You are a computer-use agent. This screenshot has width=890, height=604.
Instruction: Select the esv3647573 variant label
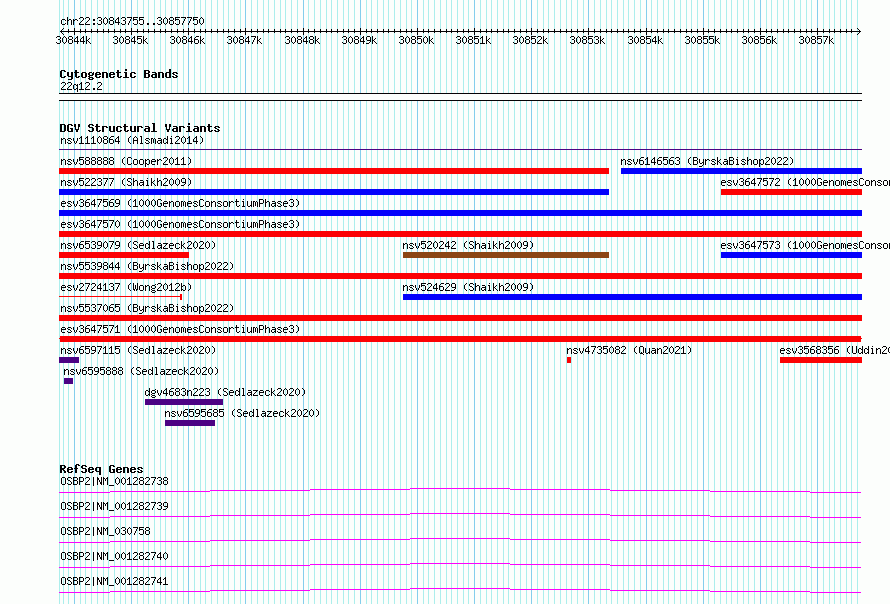tap(805, 245)
